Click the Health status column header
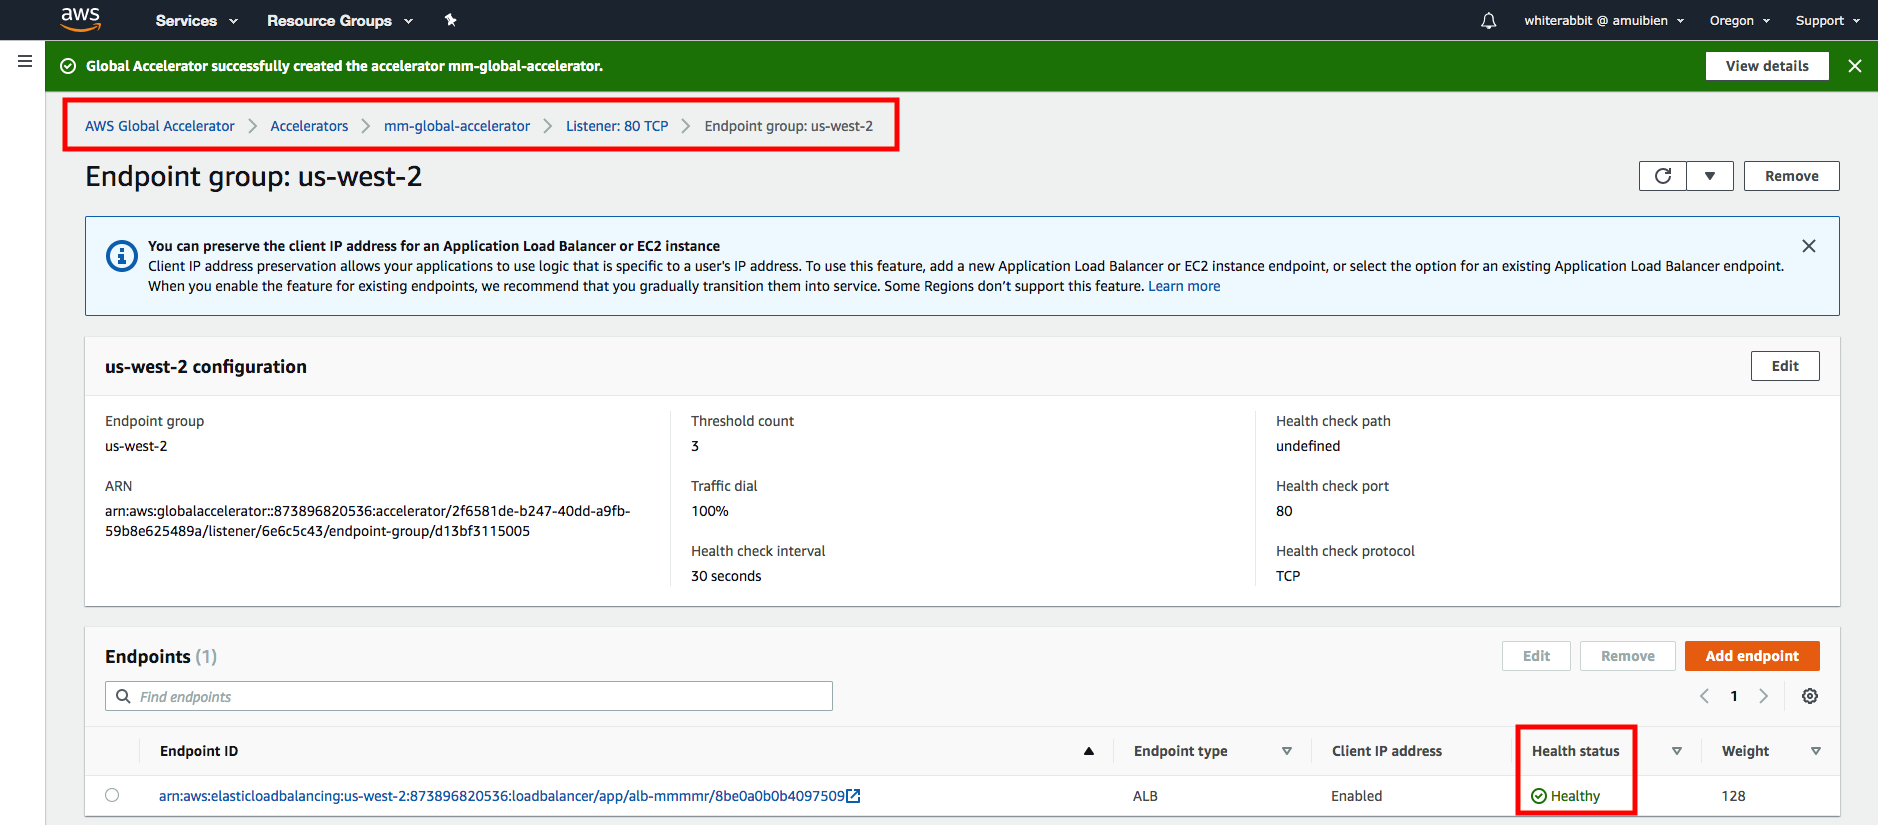This screenshot has height=825, width=1878. (x=1576, y=751)
